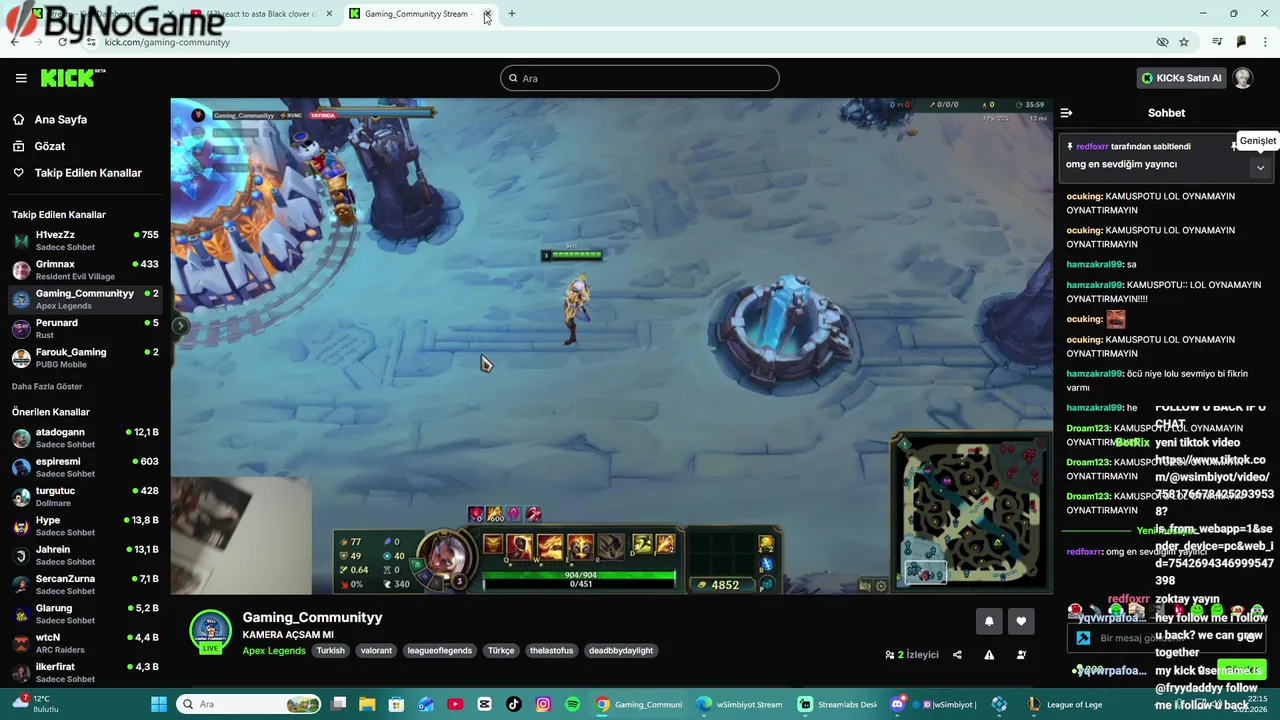Open Instagram from the taskbar
Viewport: 1280px width, 720px height.
543,704
